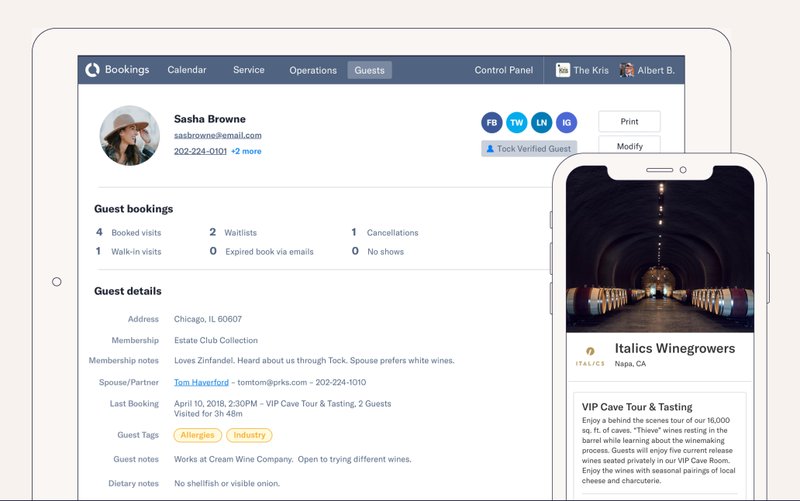
Task: Click the Works at Cream Wine Company note
Action: [292, 459]
